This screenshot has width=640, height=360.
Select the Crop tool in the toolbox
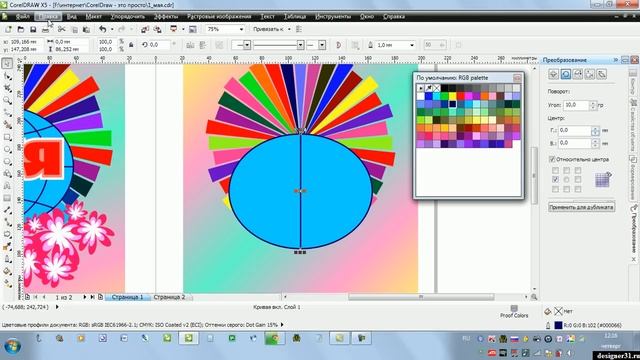coord(7,88)
